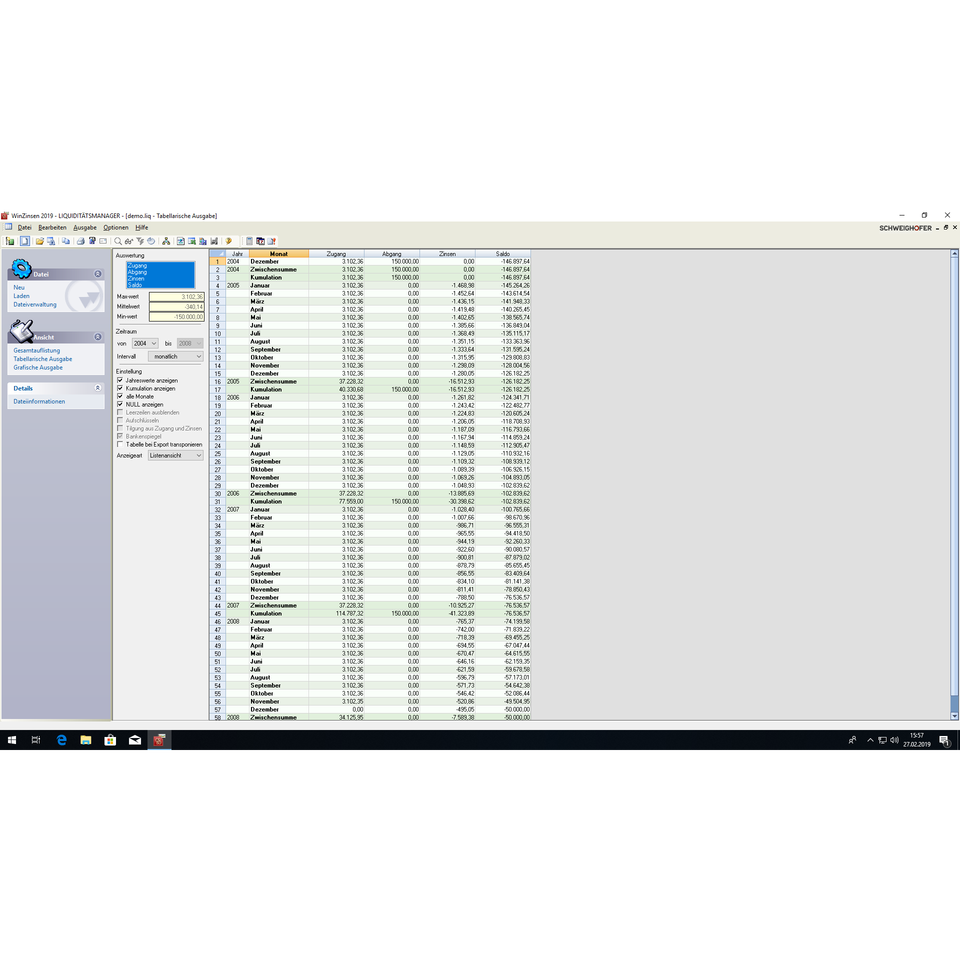Open the Ausgabe menu

point(85,227)
